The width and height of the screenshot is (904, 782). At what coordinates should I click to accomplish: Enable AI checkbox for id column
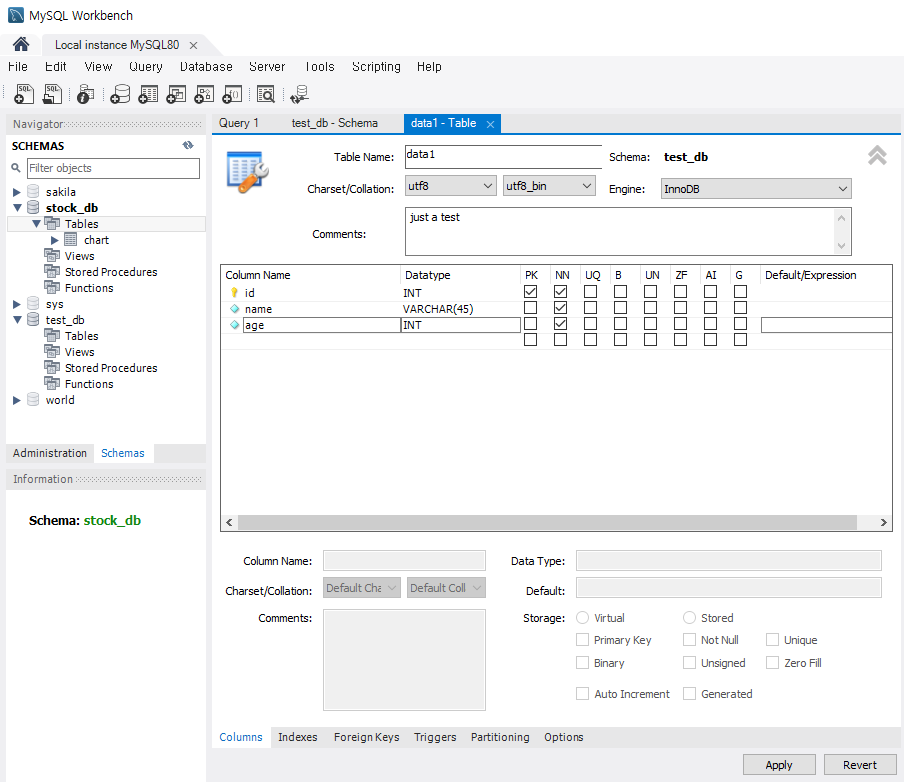click(x=710, y=292)
